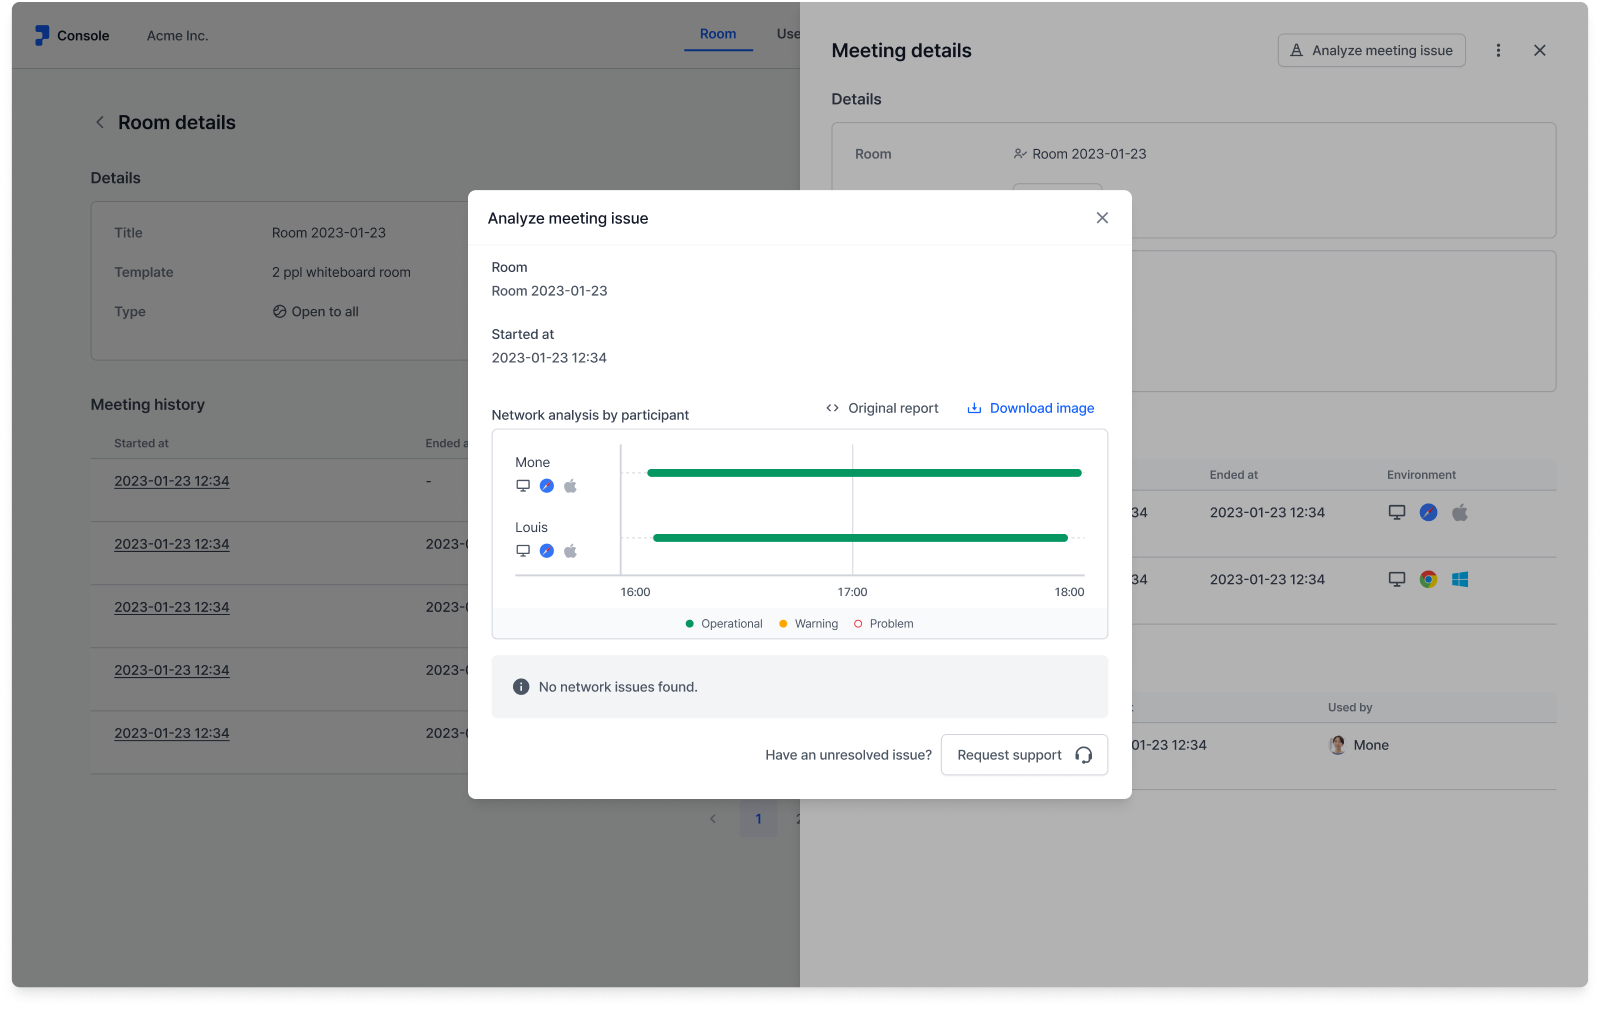Go back using the Room details arrow
1600x1009 pixels.
pyautogui.click(x=100, y=122)
